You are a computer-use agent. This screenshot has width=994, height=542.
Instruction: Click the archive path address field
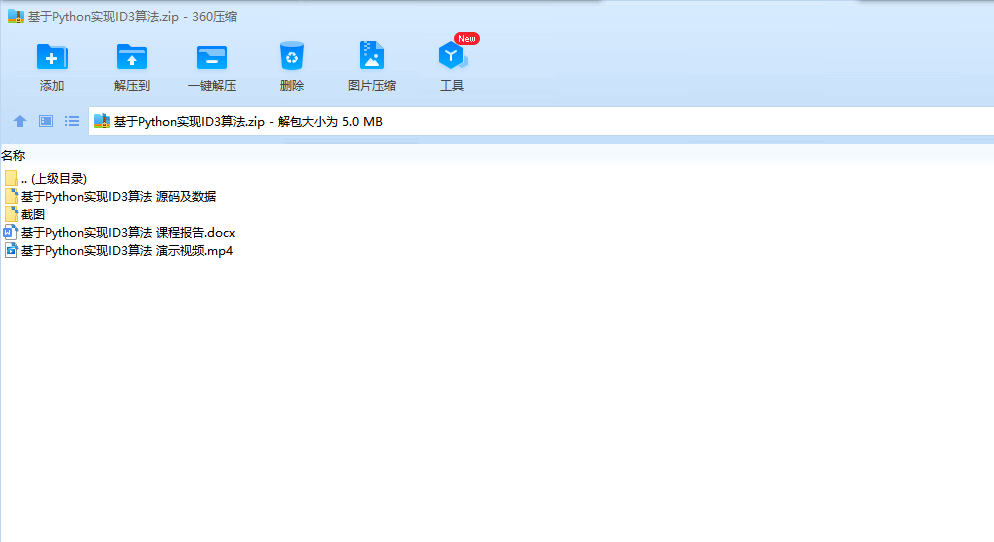[x=541, y=121]
